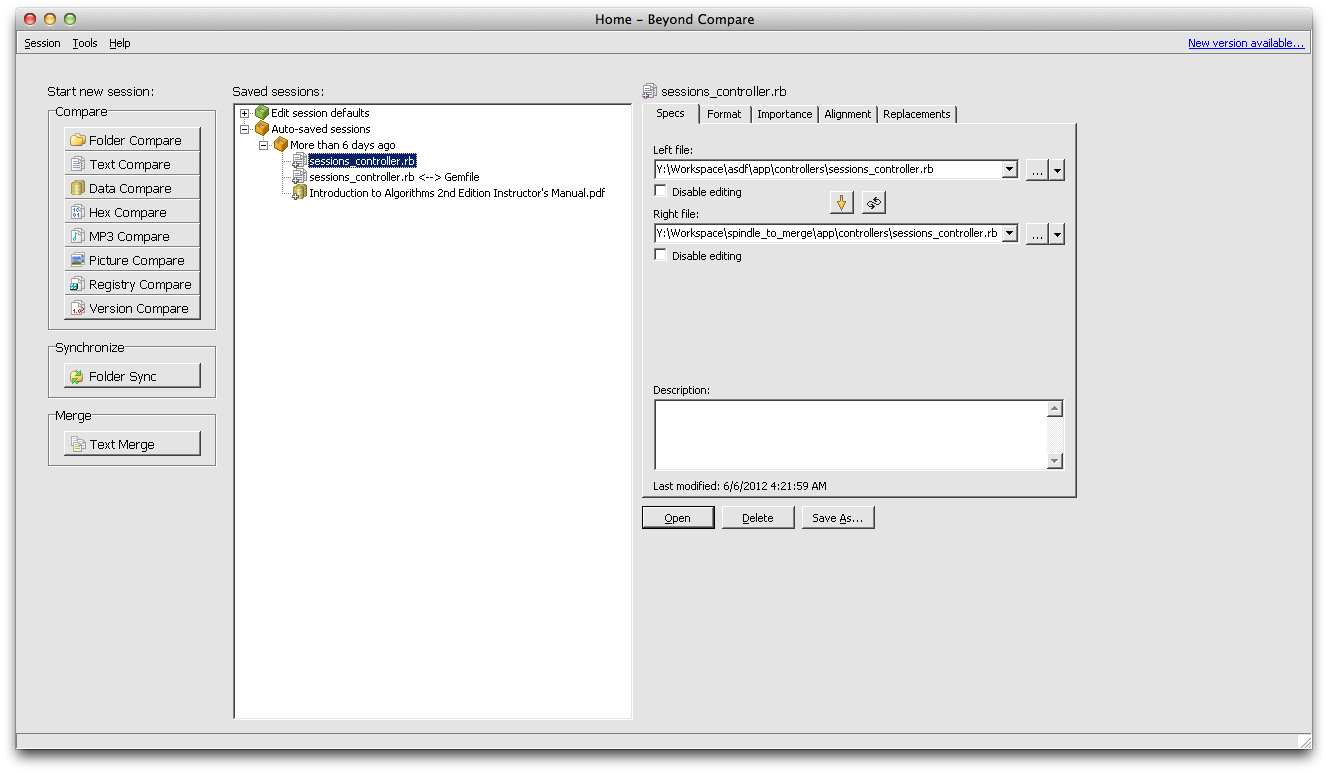
Task: Launch a Data Compare session
Action: [x=132, y=187]
